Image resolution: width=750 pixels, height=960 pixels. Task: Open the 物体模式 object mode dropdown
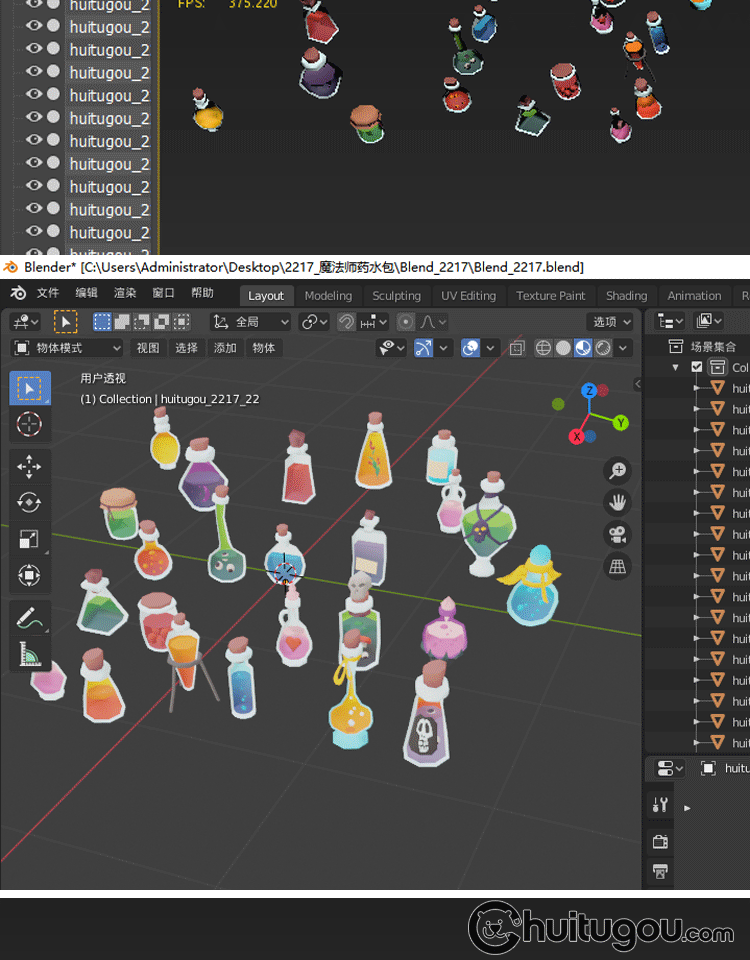click(67, 348)
